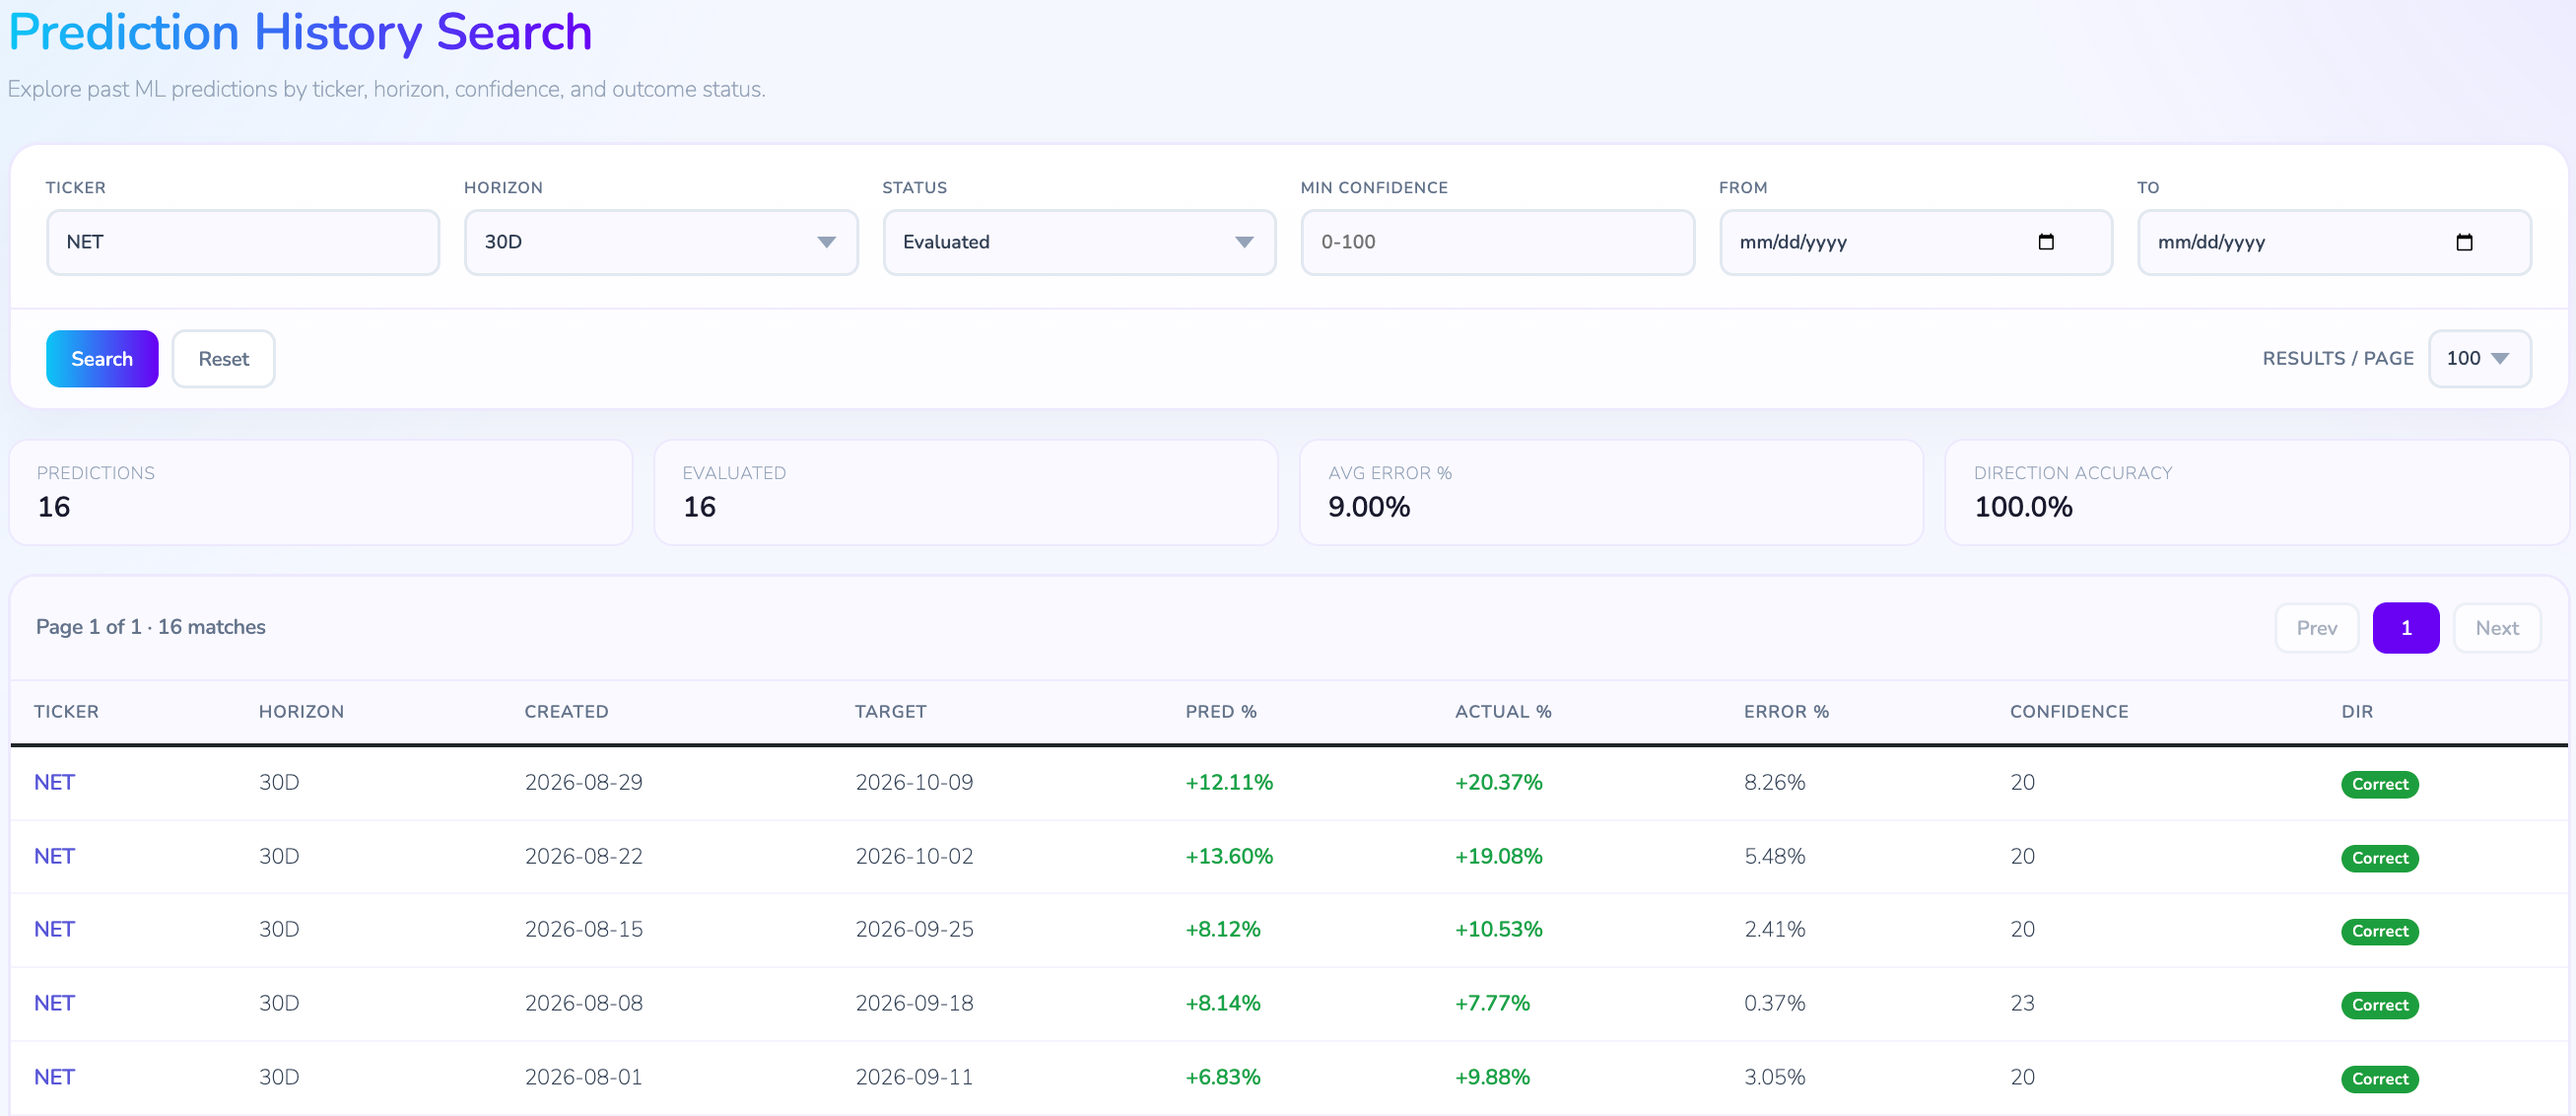Viewport: 2576px width, 1116px height.
Task: Click the Avg Error % stat card
Action: (1611, 493)
